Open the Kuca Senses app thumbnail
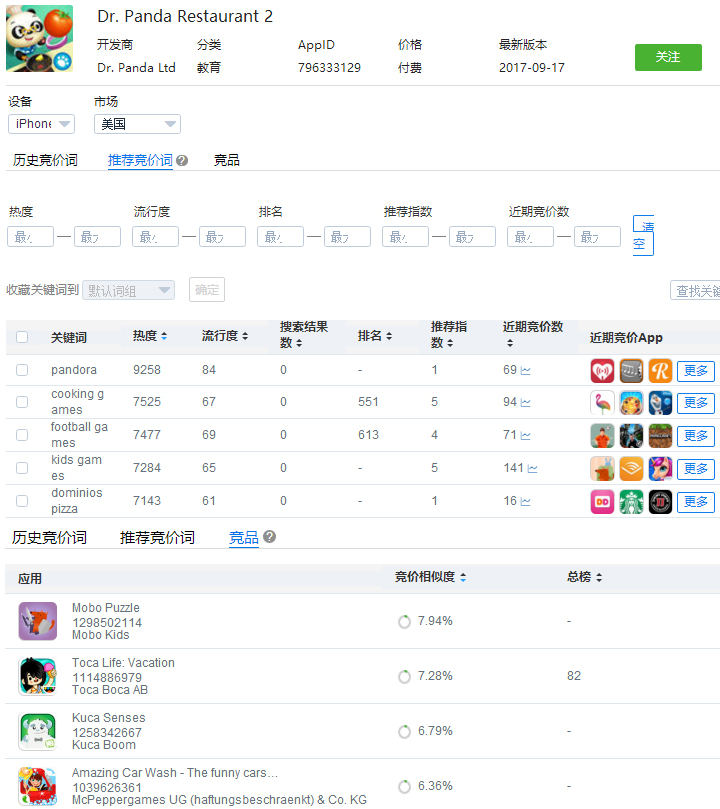Screen dimensions: 720x809 38,731
